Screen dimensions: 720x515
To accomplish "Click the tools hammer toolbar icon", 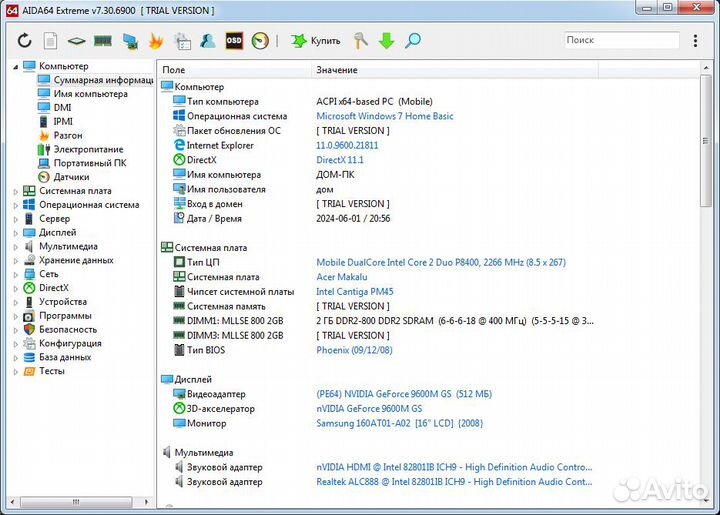I will 360,41.
